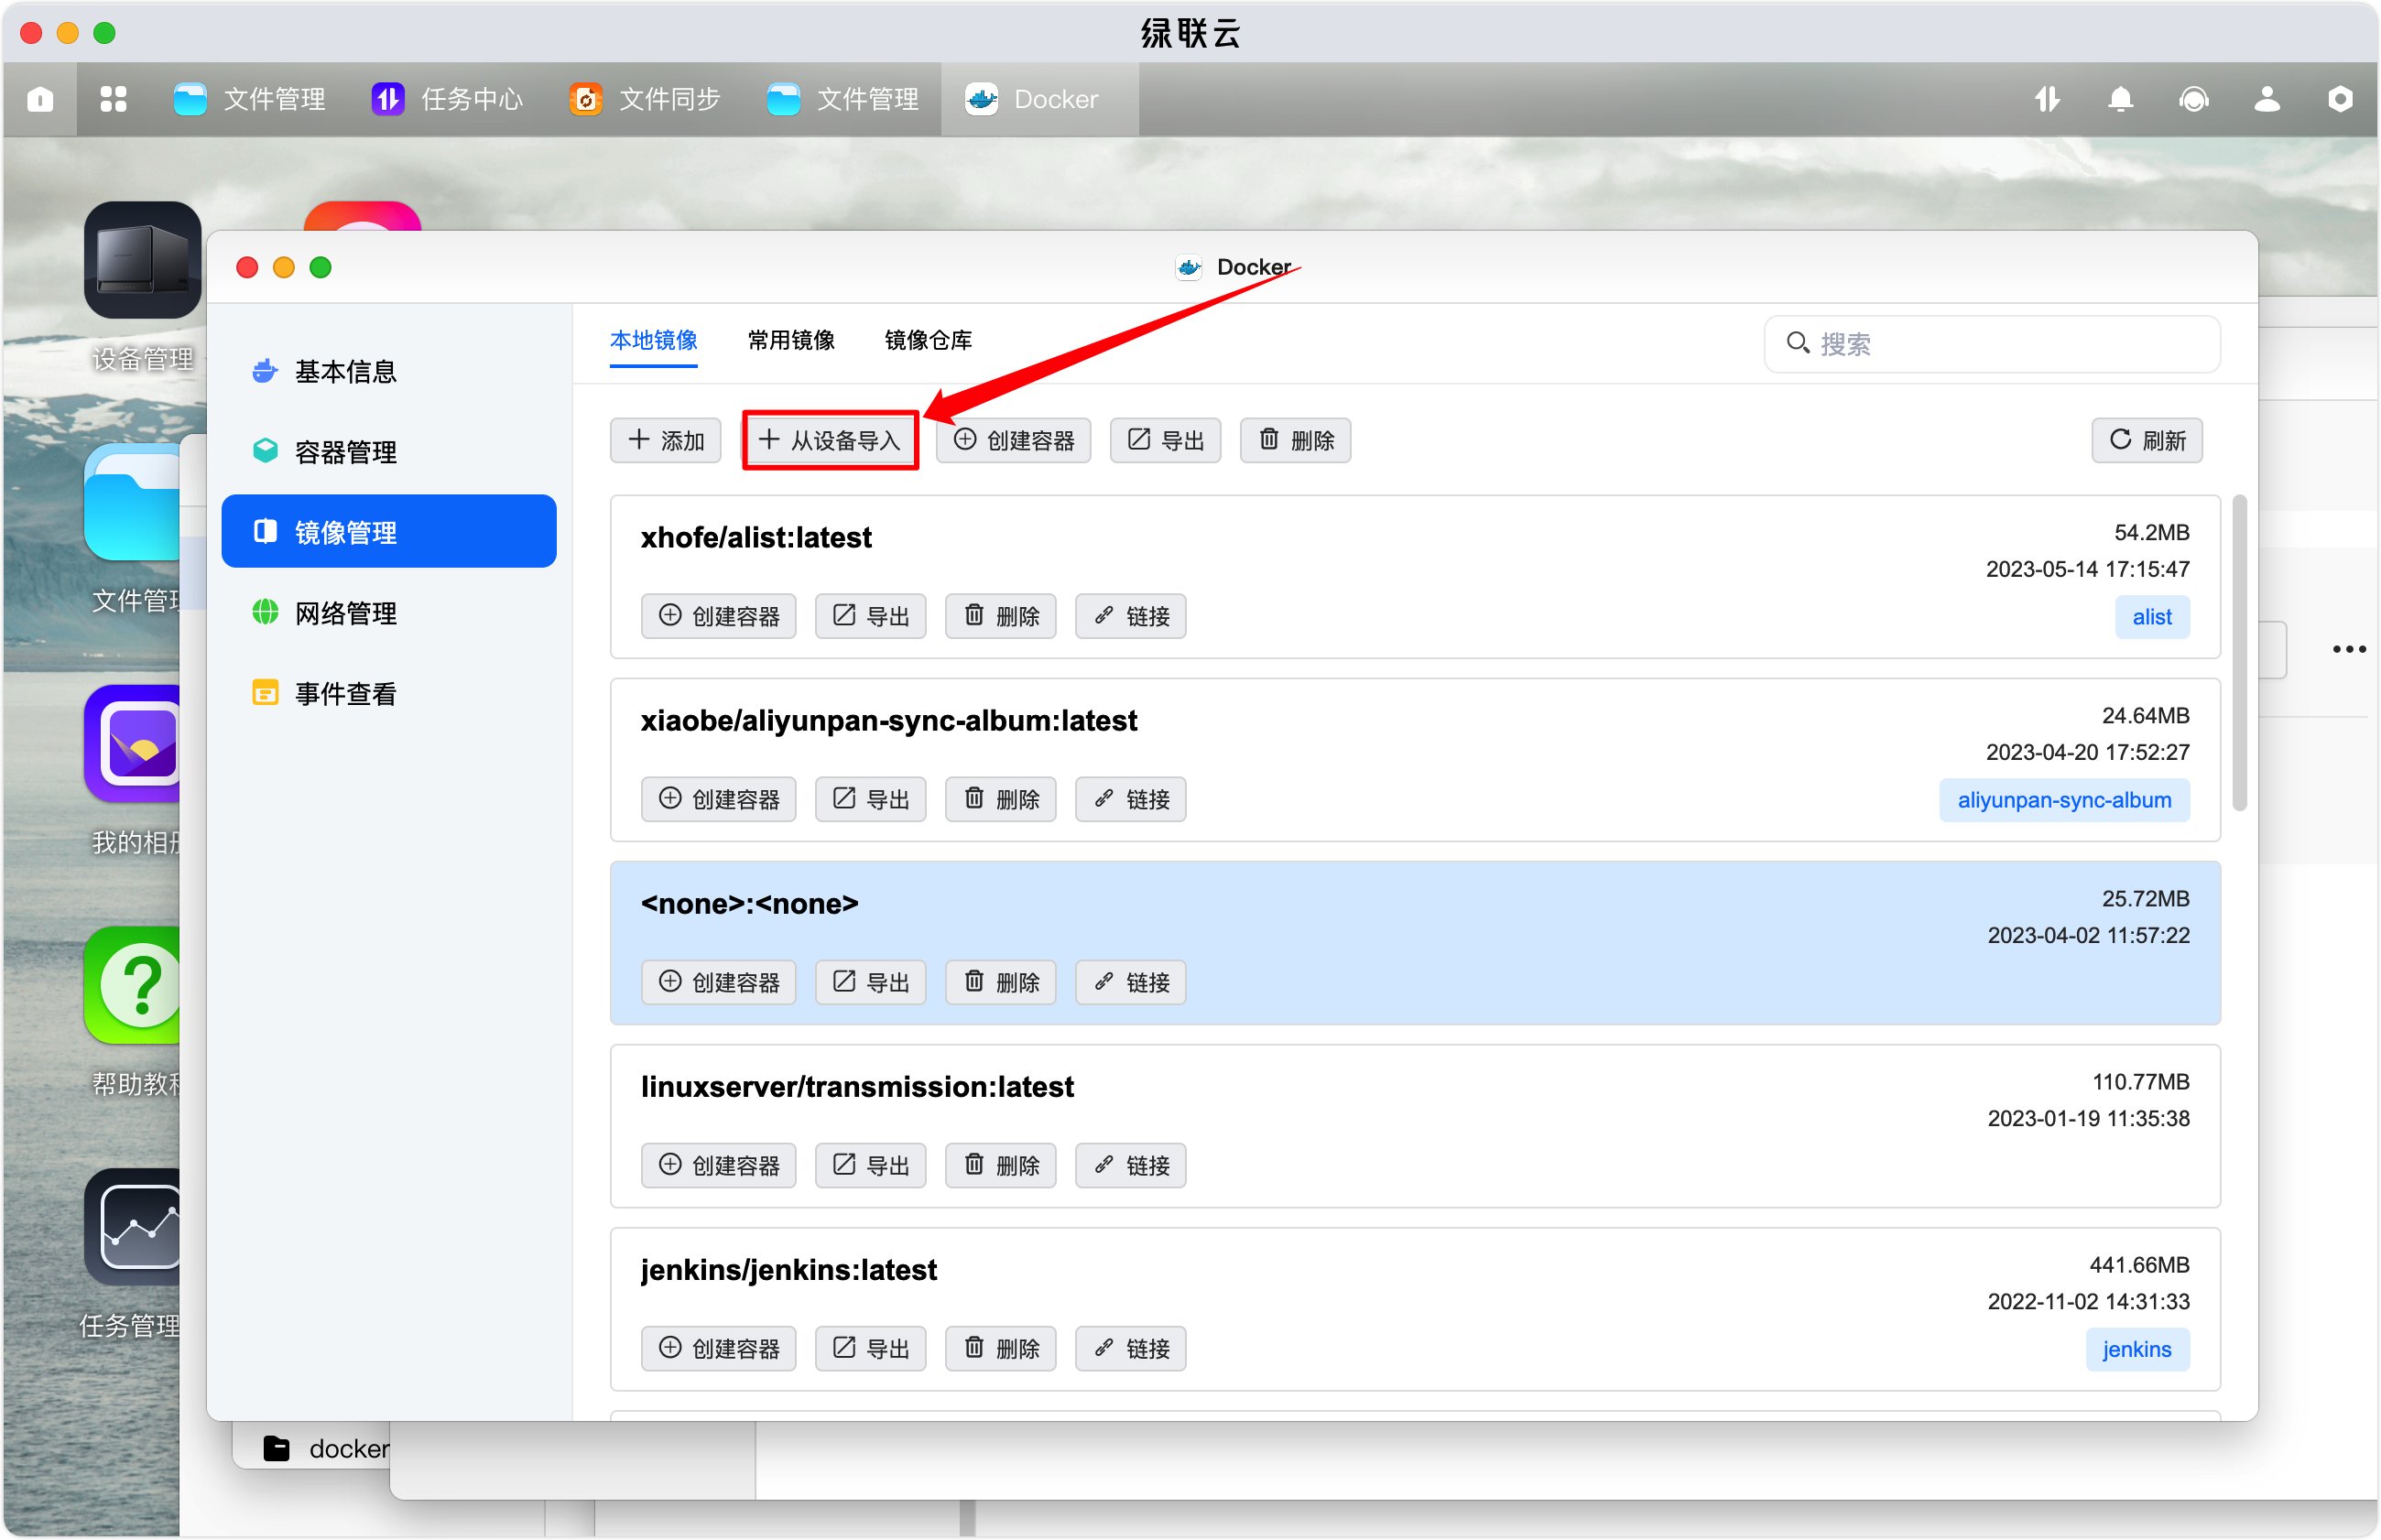
Task: Switch to the 常用镜像 tab
Action: point(790,340)
